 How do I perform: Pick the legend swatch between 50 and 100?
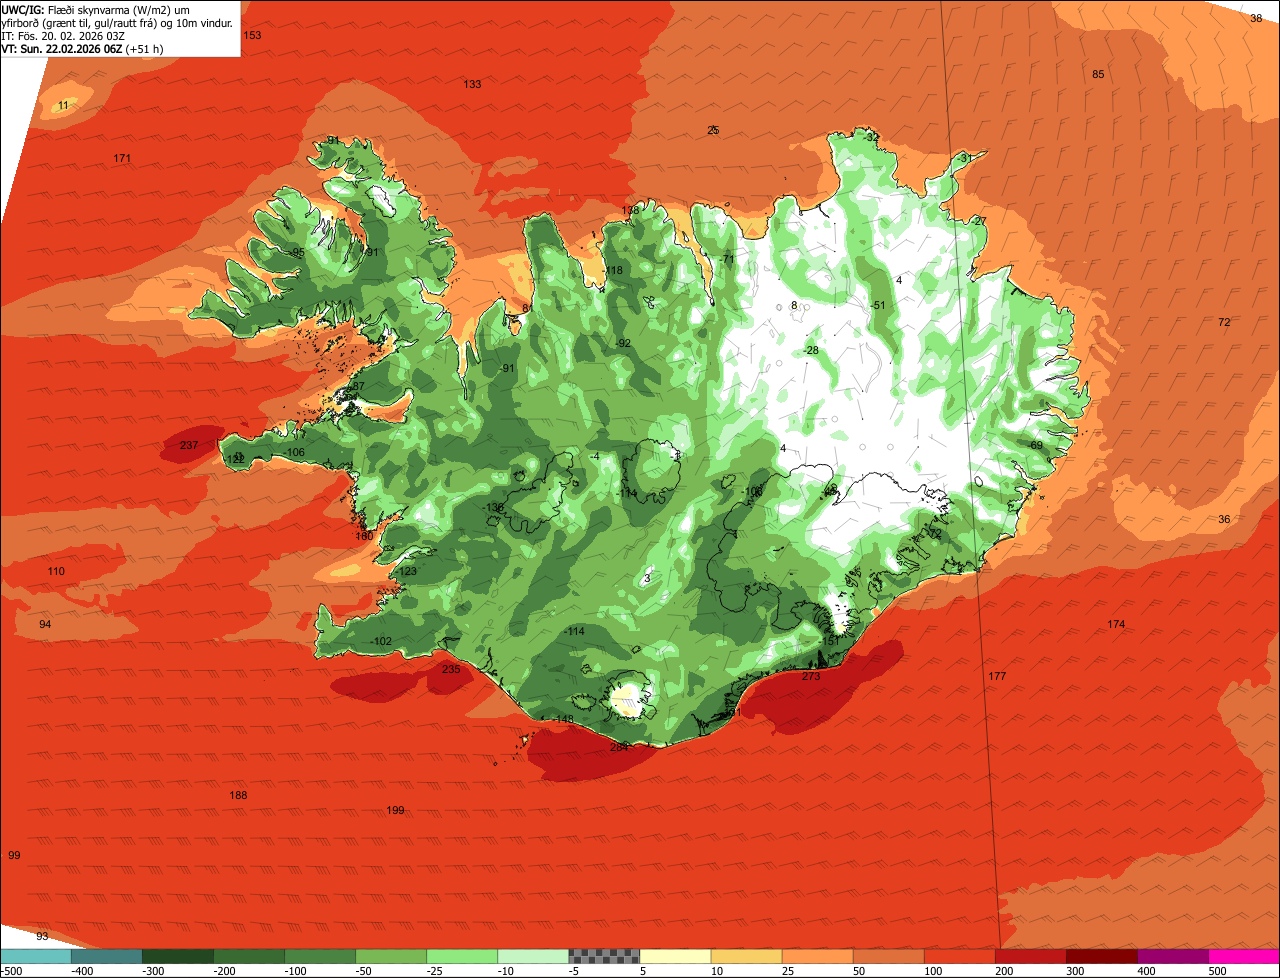click(x=888, y=956)
